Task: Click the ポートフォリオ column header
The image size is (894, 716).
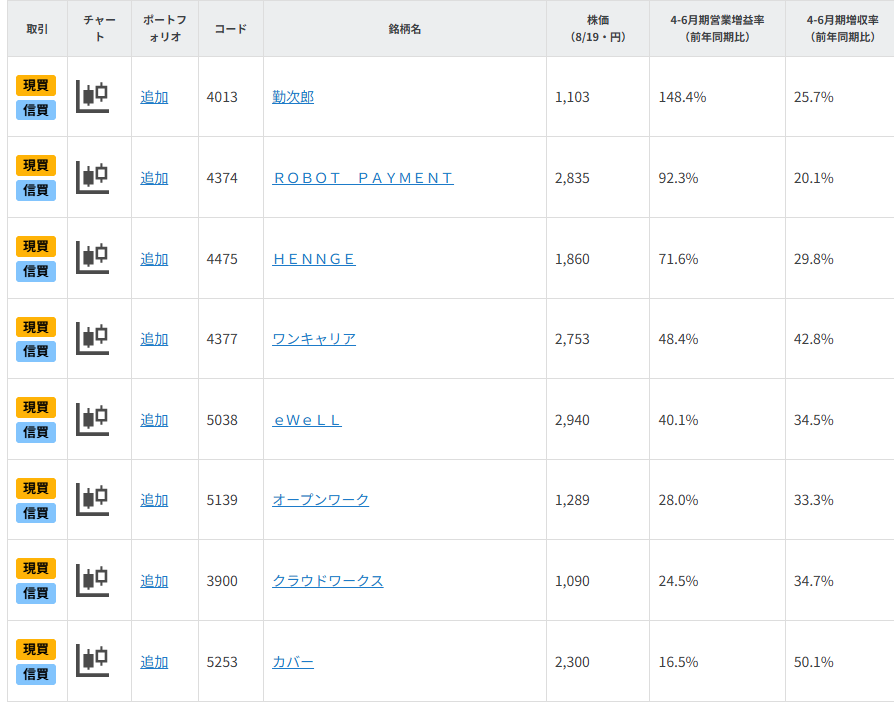Action: (x=165, y=29)
